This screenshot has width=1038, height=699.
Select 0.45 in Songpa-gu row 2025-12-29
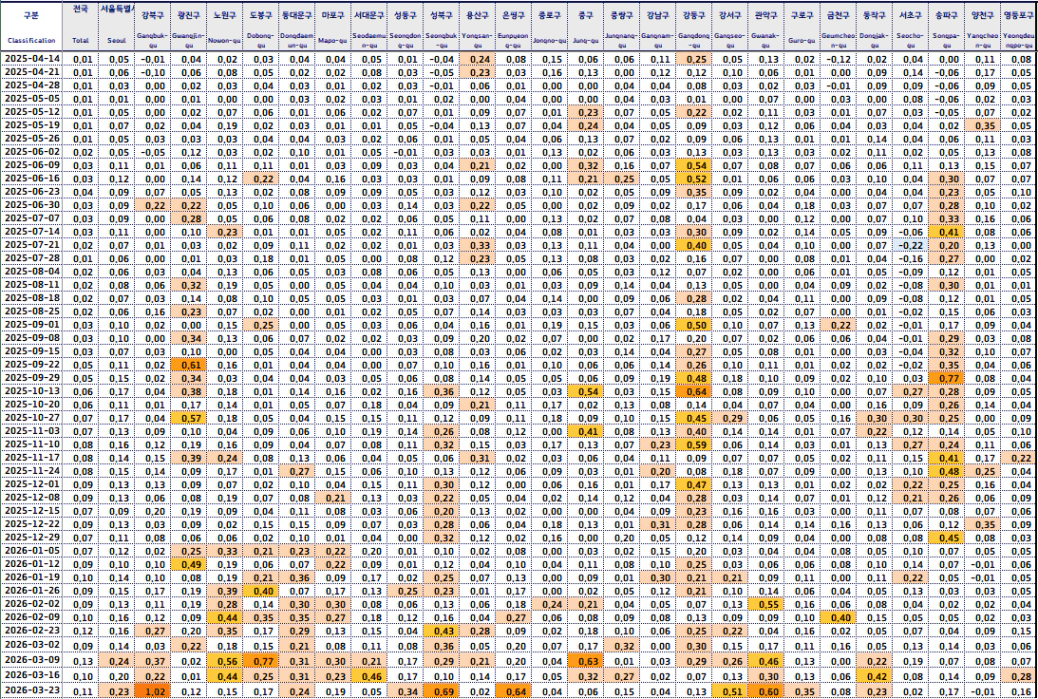pos(945,537)
